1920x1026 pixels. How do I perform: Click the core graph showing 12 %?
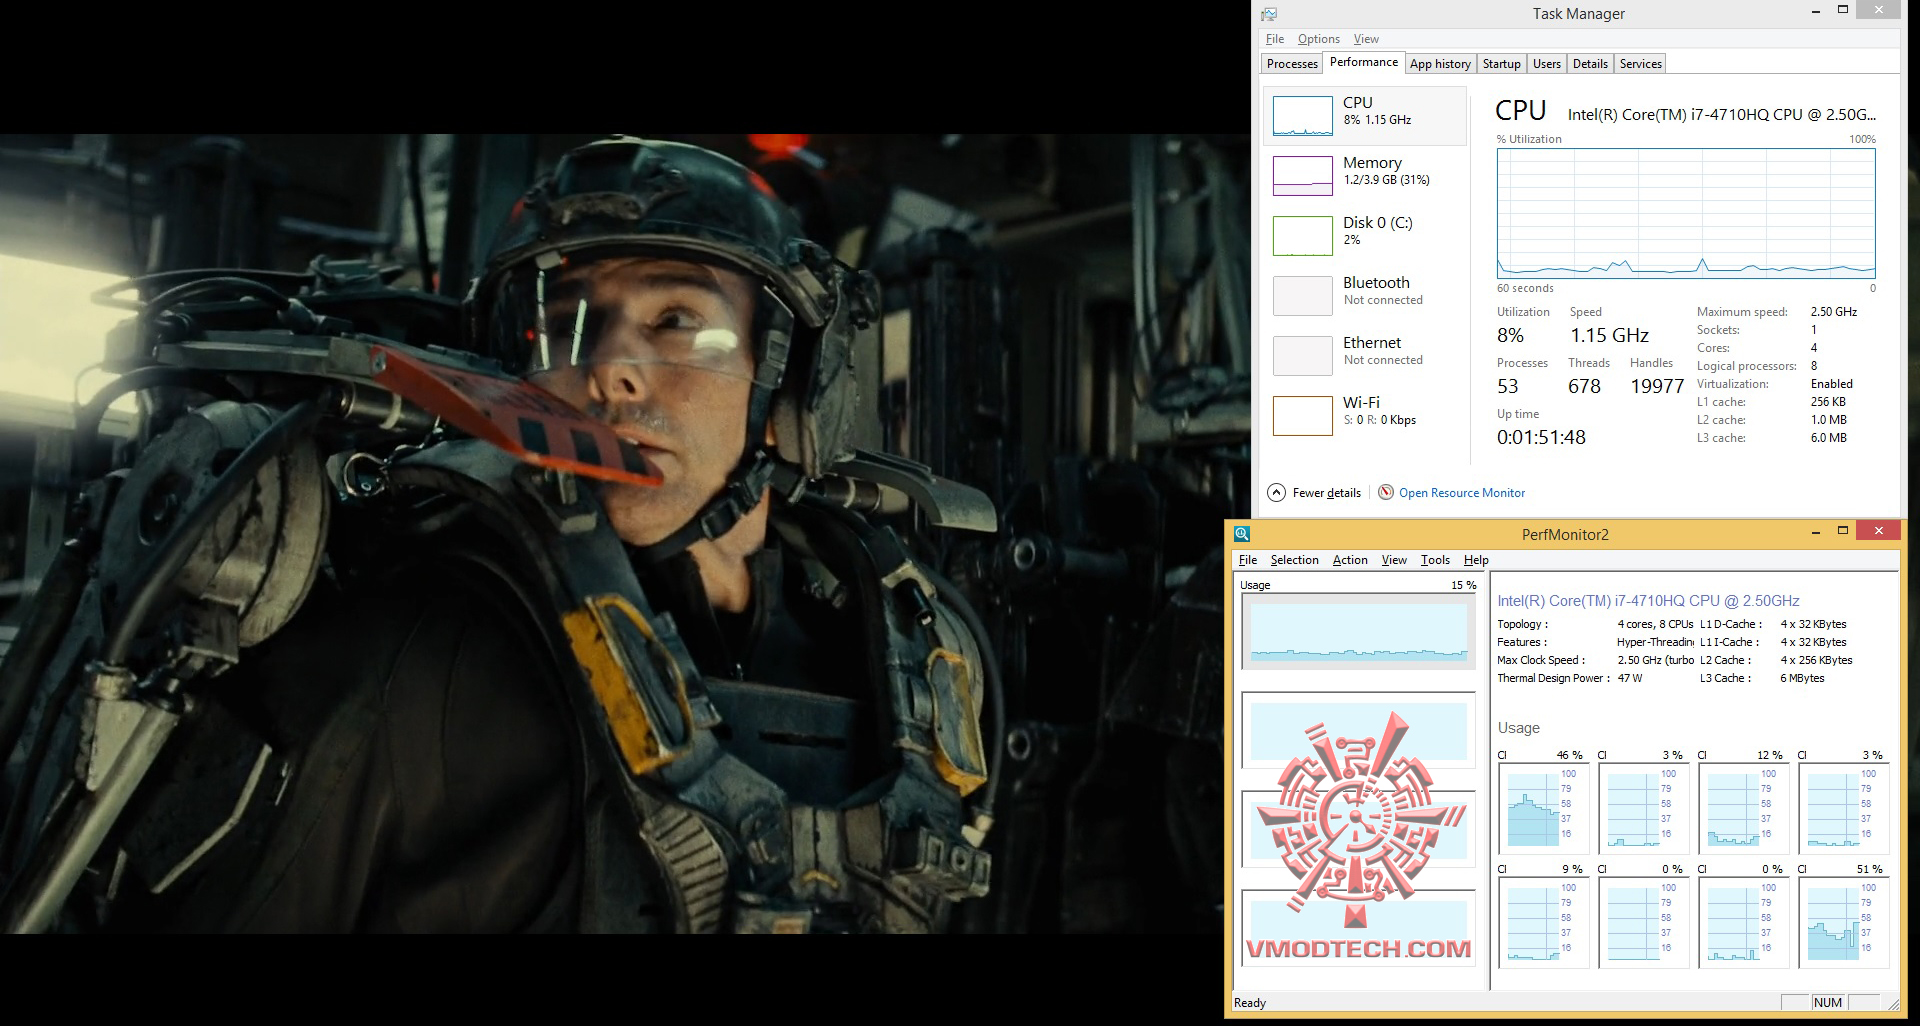click(x=1743, y=808)
